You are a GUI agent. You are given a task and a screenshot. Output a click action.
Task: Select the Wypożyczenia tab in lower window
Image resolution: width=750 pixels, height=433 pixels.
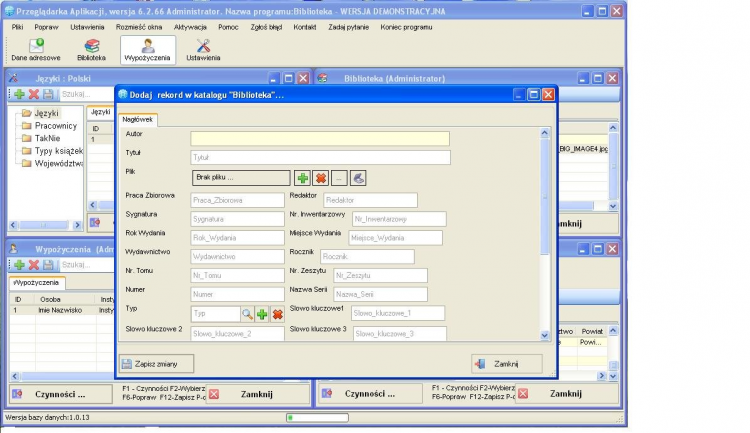coord(37,283)
